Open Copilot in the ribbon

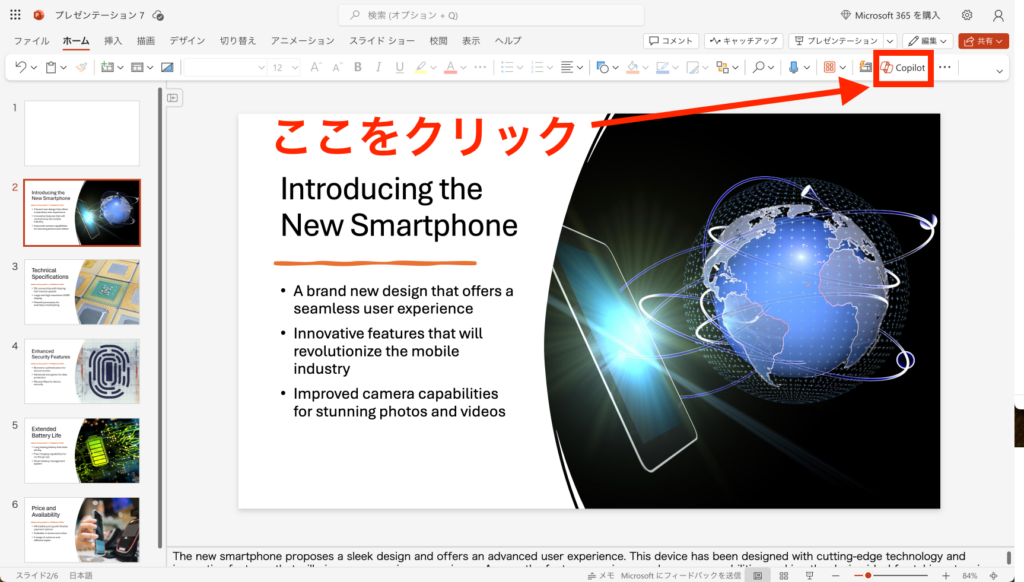(x=902, y=69)
